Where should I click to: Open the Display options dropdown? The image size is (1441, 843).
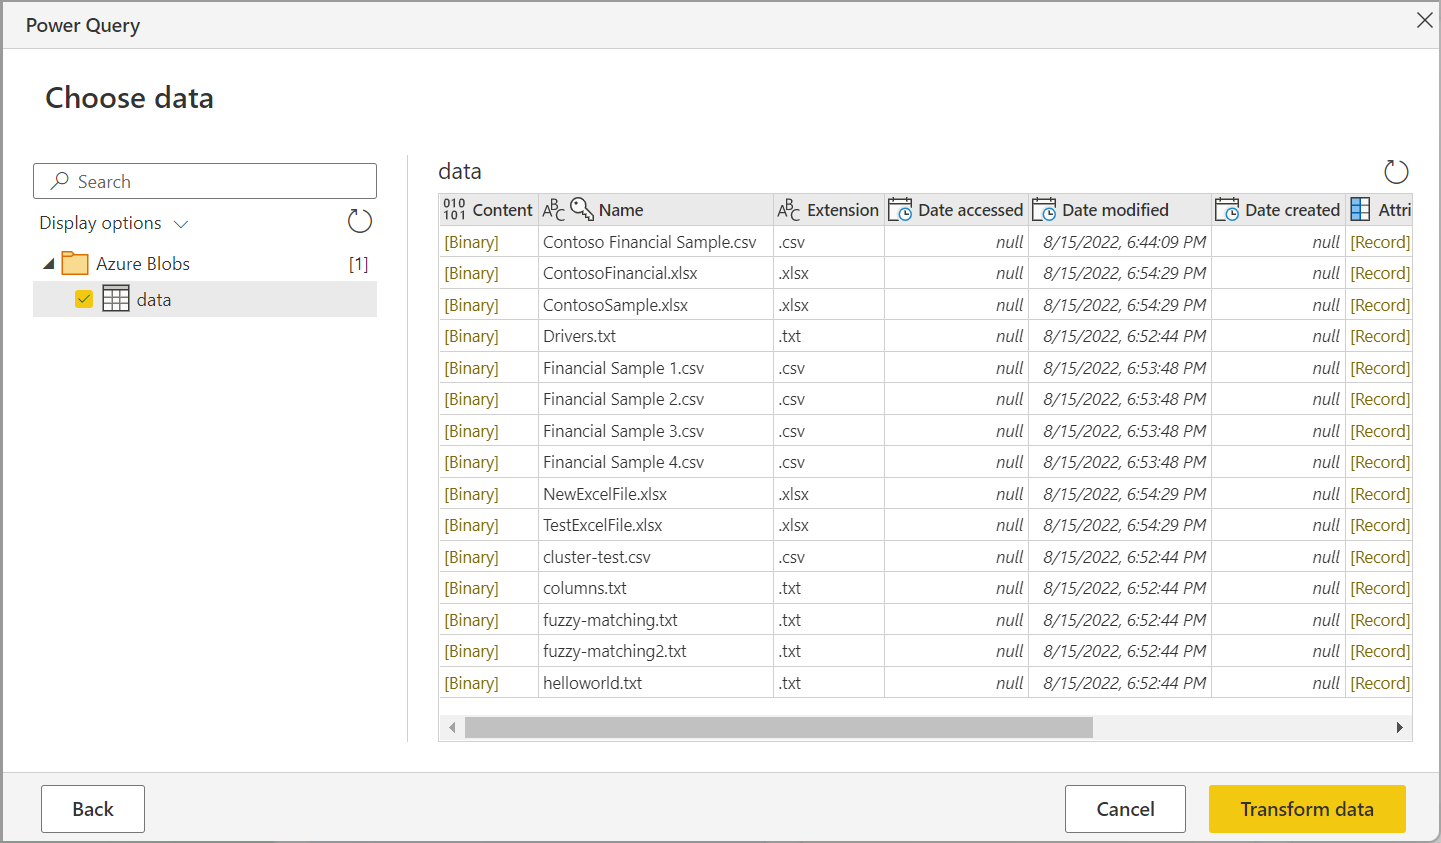pos(114,223)
